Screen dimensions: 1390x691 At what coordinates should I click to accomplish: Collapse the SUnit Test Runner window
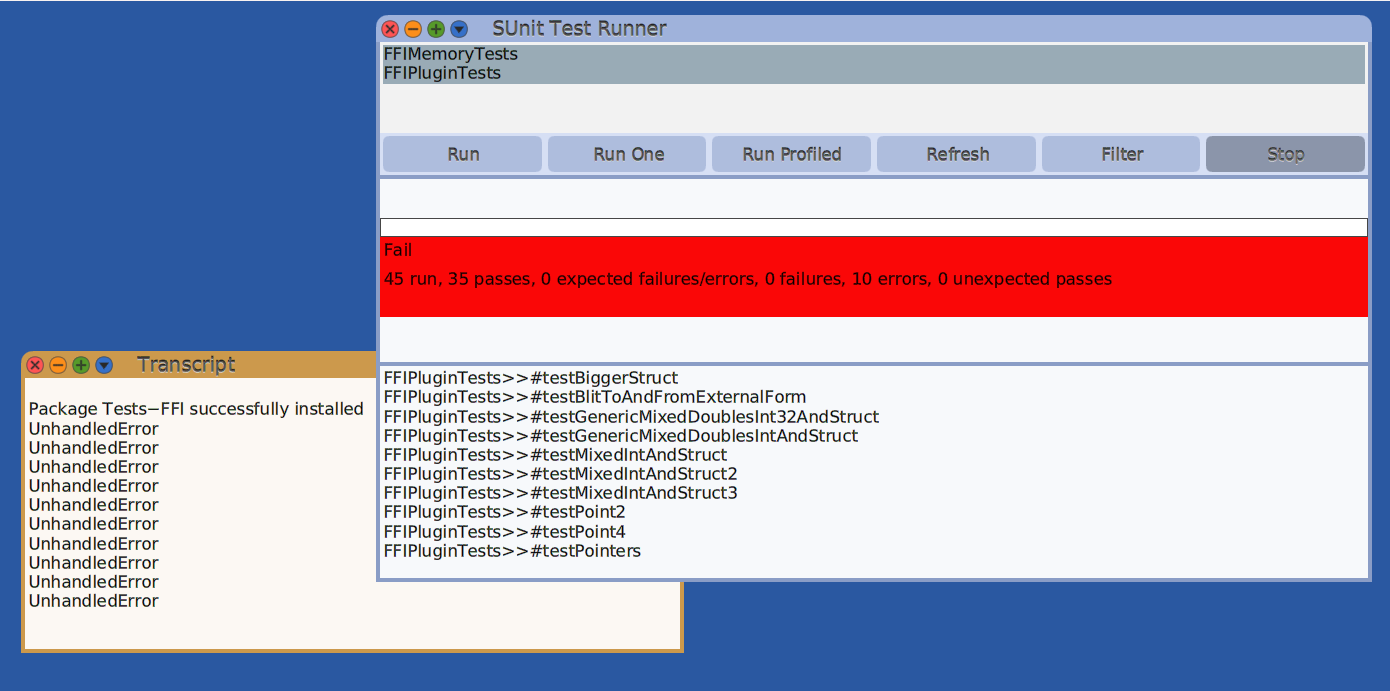[x=413, y=29]
